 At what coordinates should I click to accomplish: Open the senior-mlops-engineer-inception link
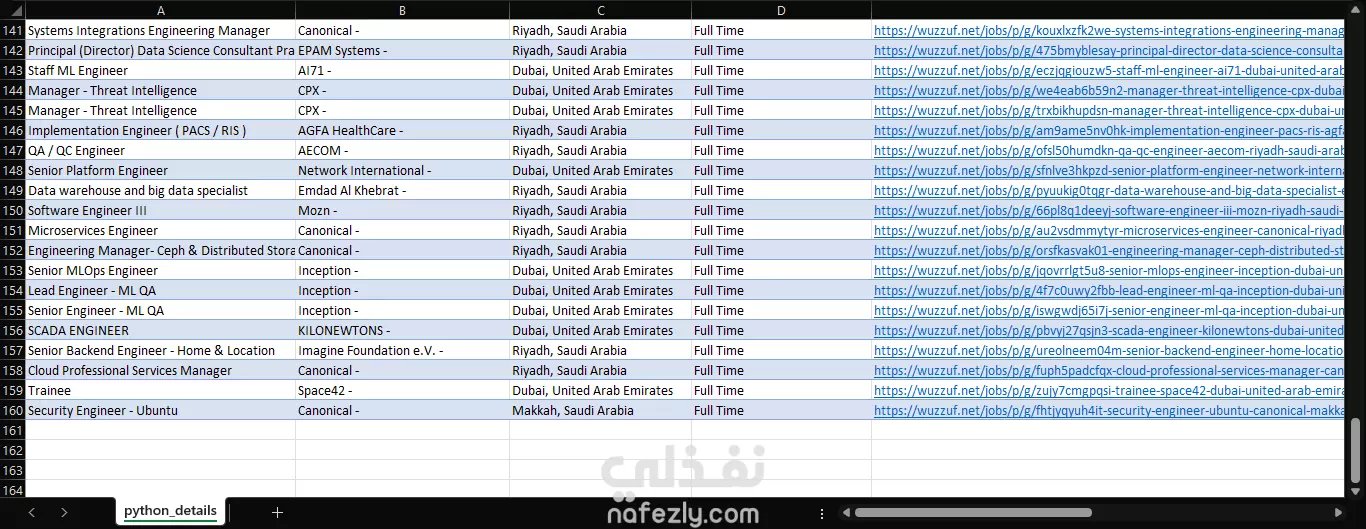pyautogui.click(x=1109, y=270)
